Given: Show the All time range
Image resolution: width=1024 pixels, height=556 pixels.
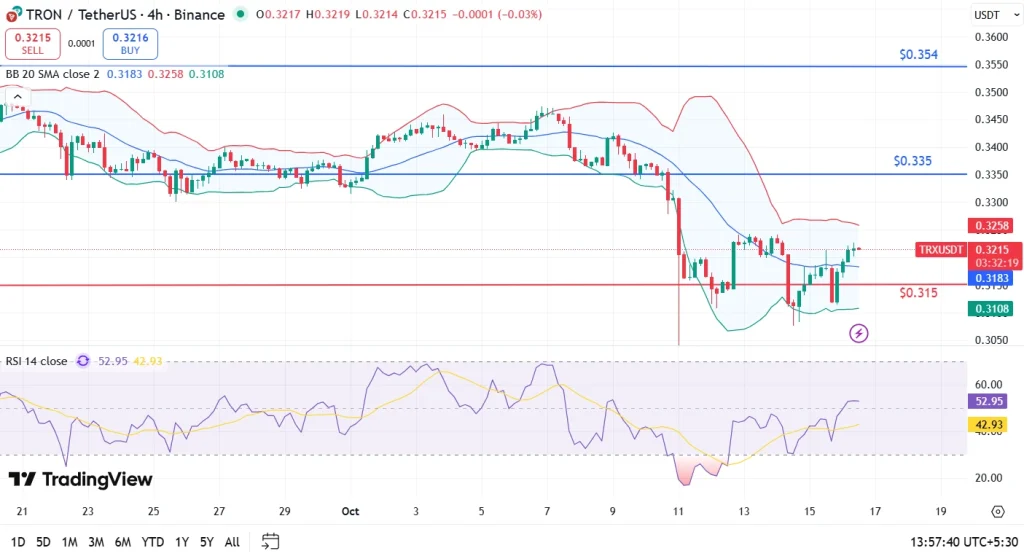Looking at the screenshot, I should coord(232,541).
